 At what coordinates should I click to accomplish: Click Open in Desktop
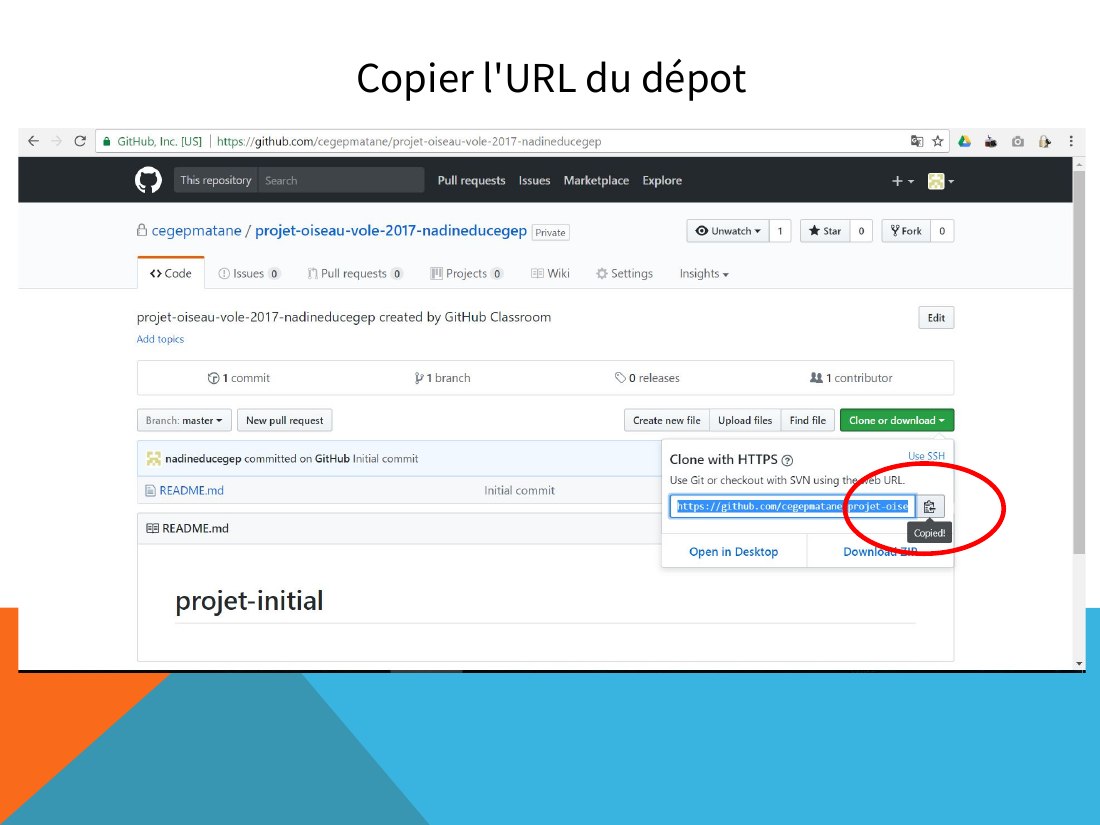[734, 551]
